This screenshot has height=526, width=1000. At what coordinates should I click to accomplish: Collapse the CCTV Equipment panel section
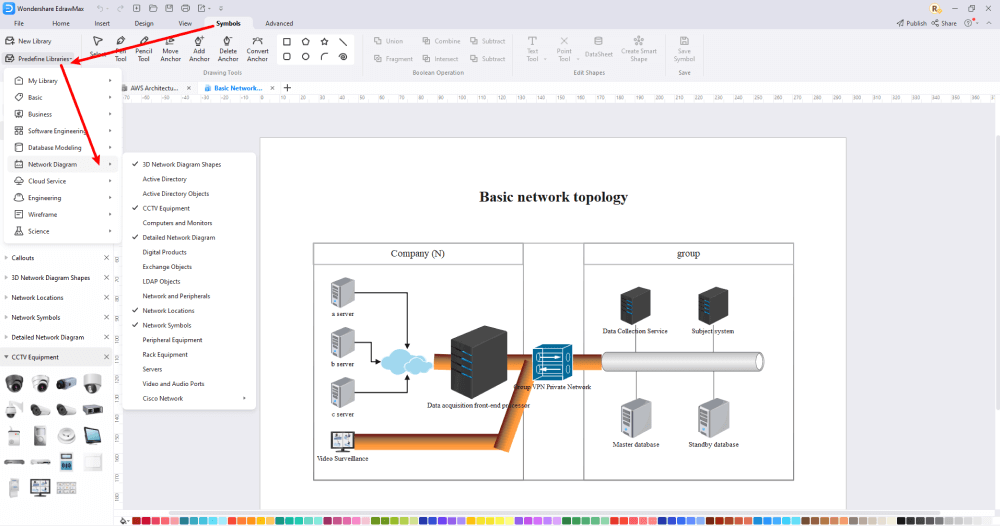6,357
